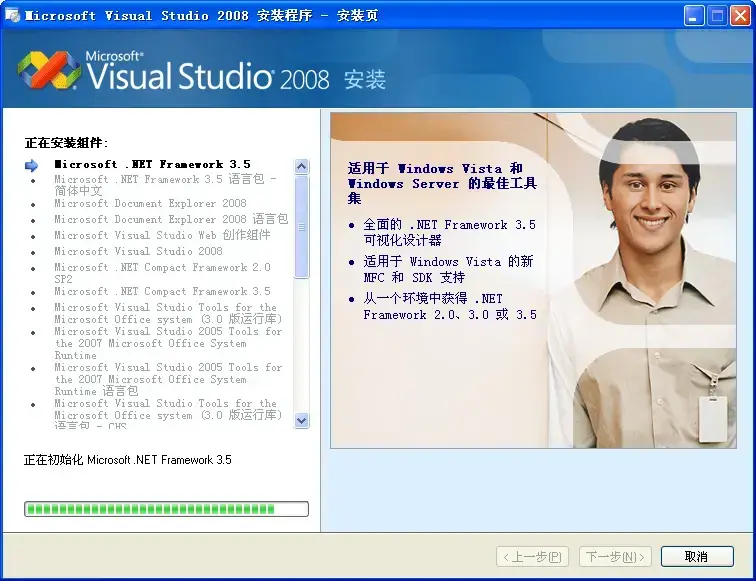Image resolution: width=756 pixels, height=581 pixels.
Task: Click the component list scroll down arrow
Action: (301, 420)
